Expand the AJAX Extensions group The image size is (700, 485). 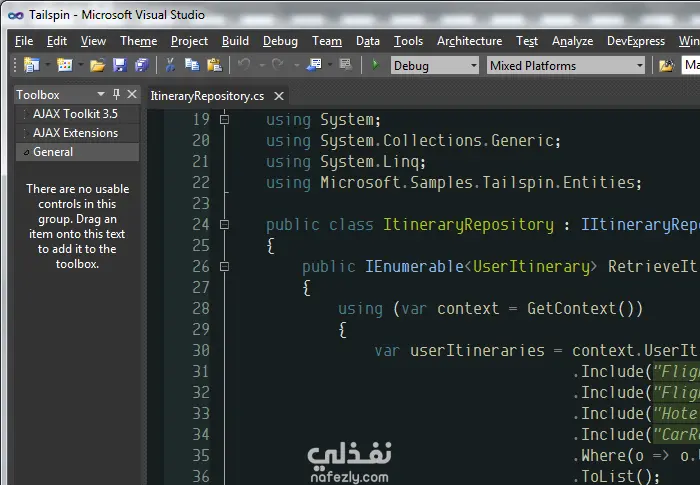click(x=26, y=133)
